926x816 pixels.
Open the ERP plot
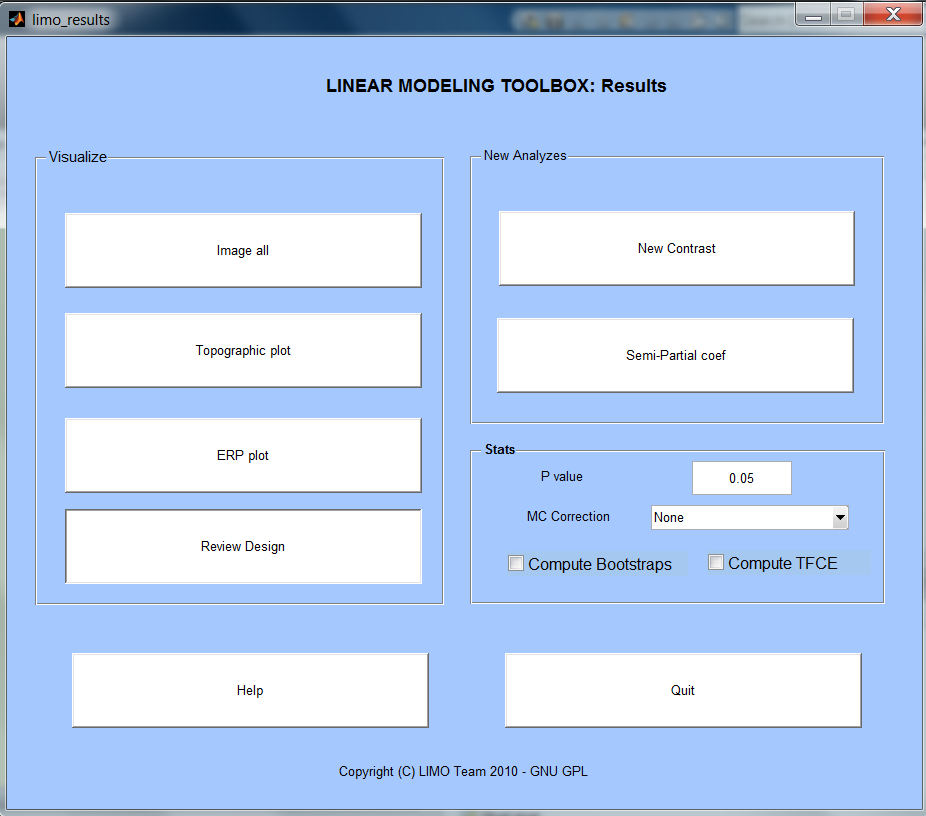click(243, 455)
